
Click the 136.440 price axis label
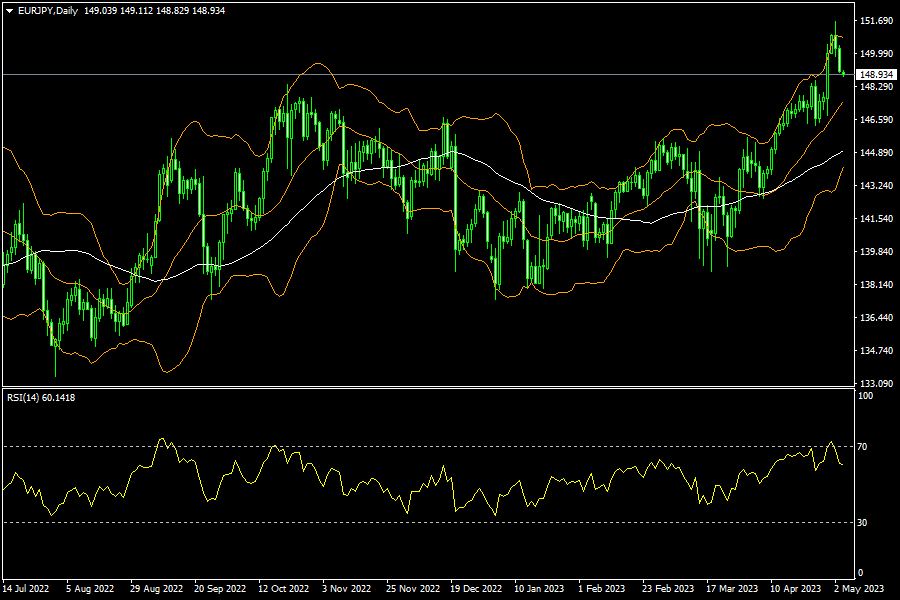coord(876,318)
